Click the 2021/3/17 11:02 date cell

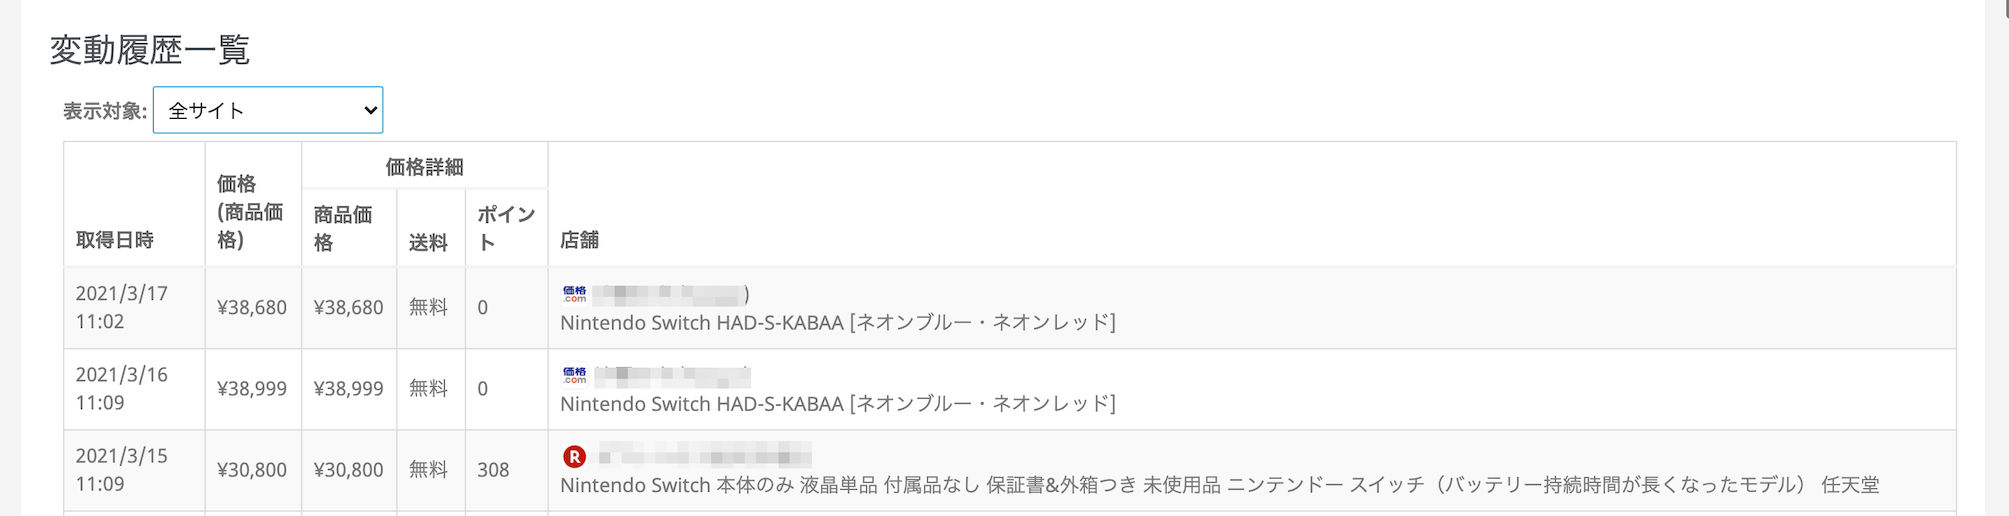(x=122, y=307)
